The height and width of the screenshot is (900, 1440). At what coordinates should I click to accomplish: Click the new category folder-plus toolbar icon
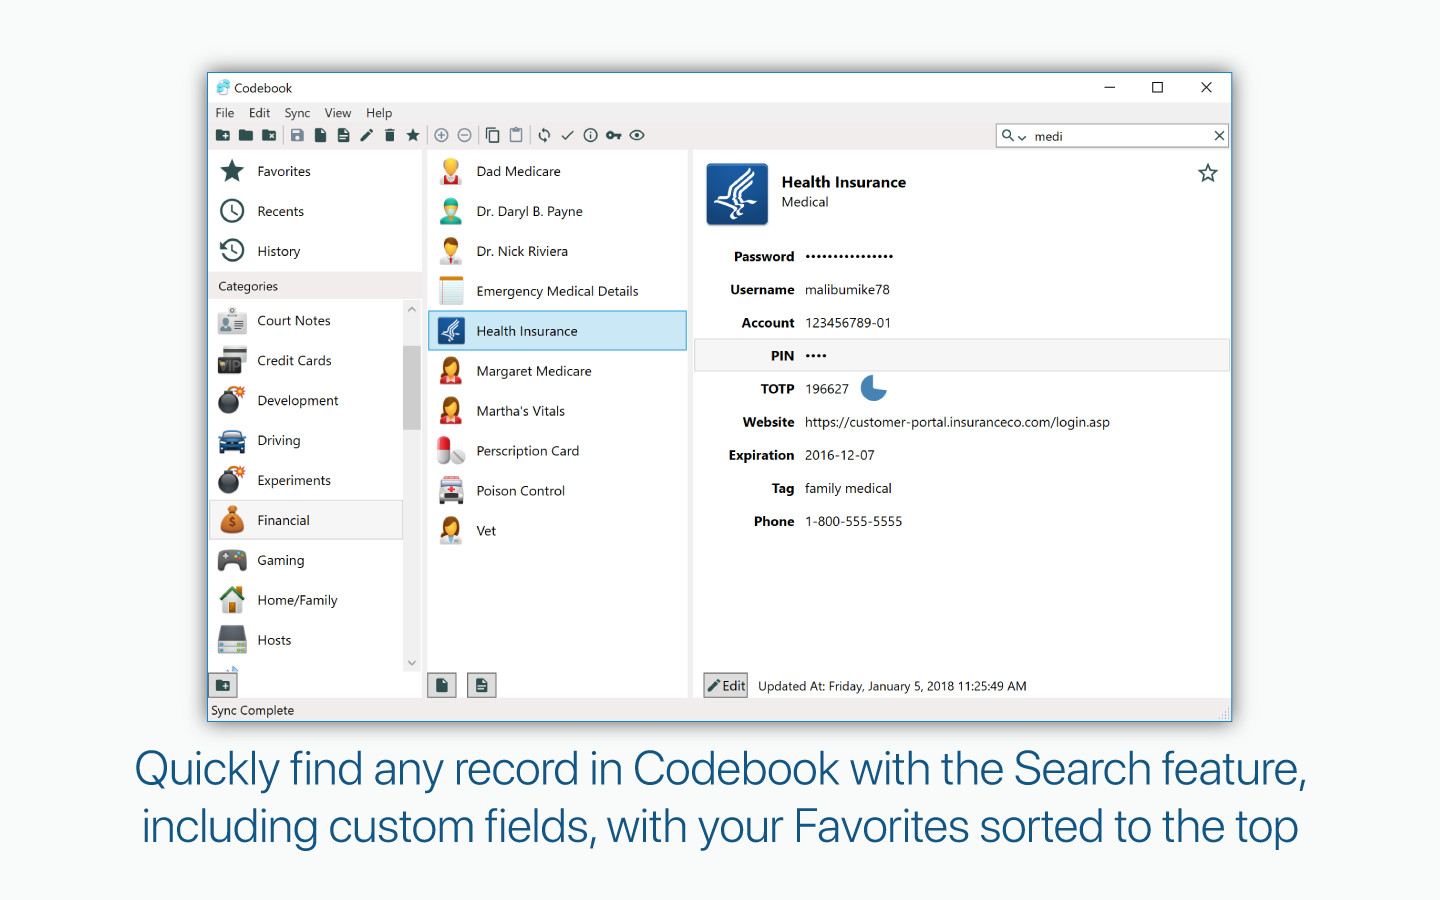tap(223, 135)
